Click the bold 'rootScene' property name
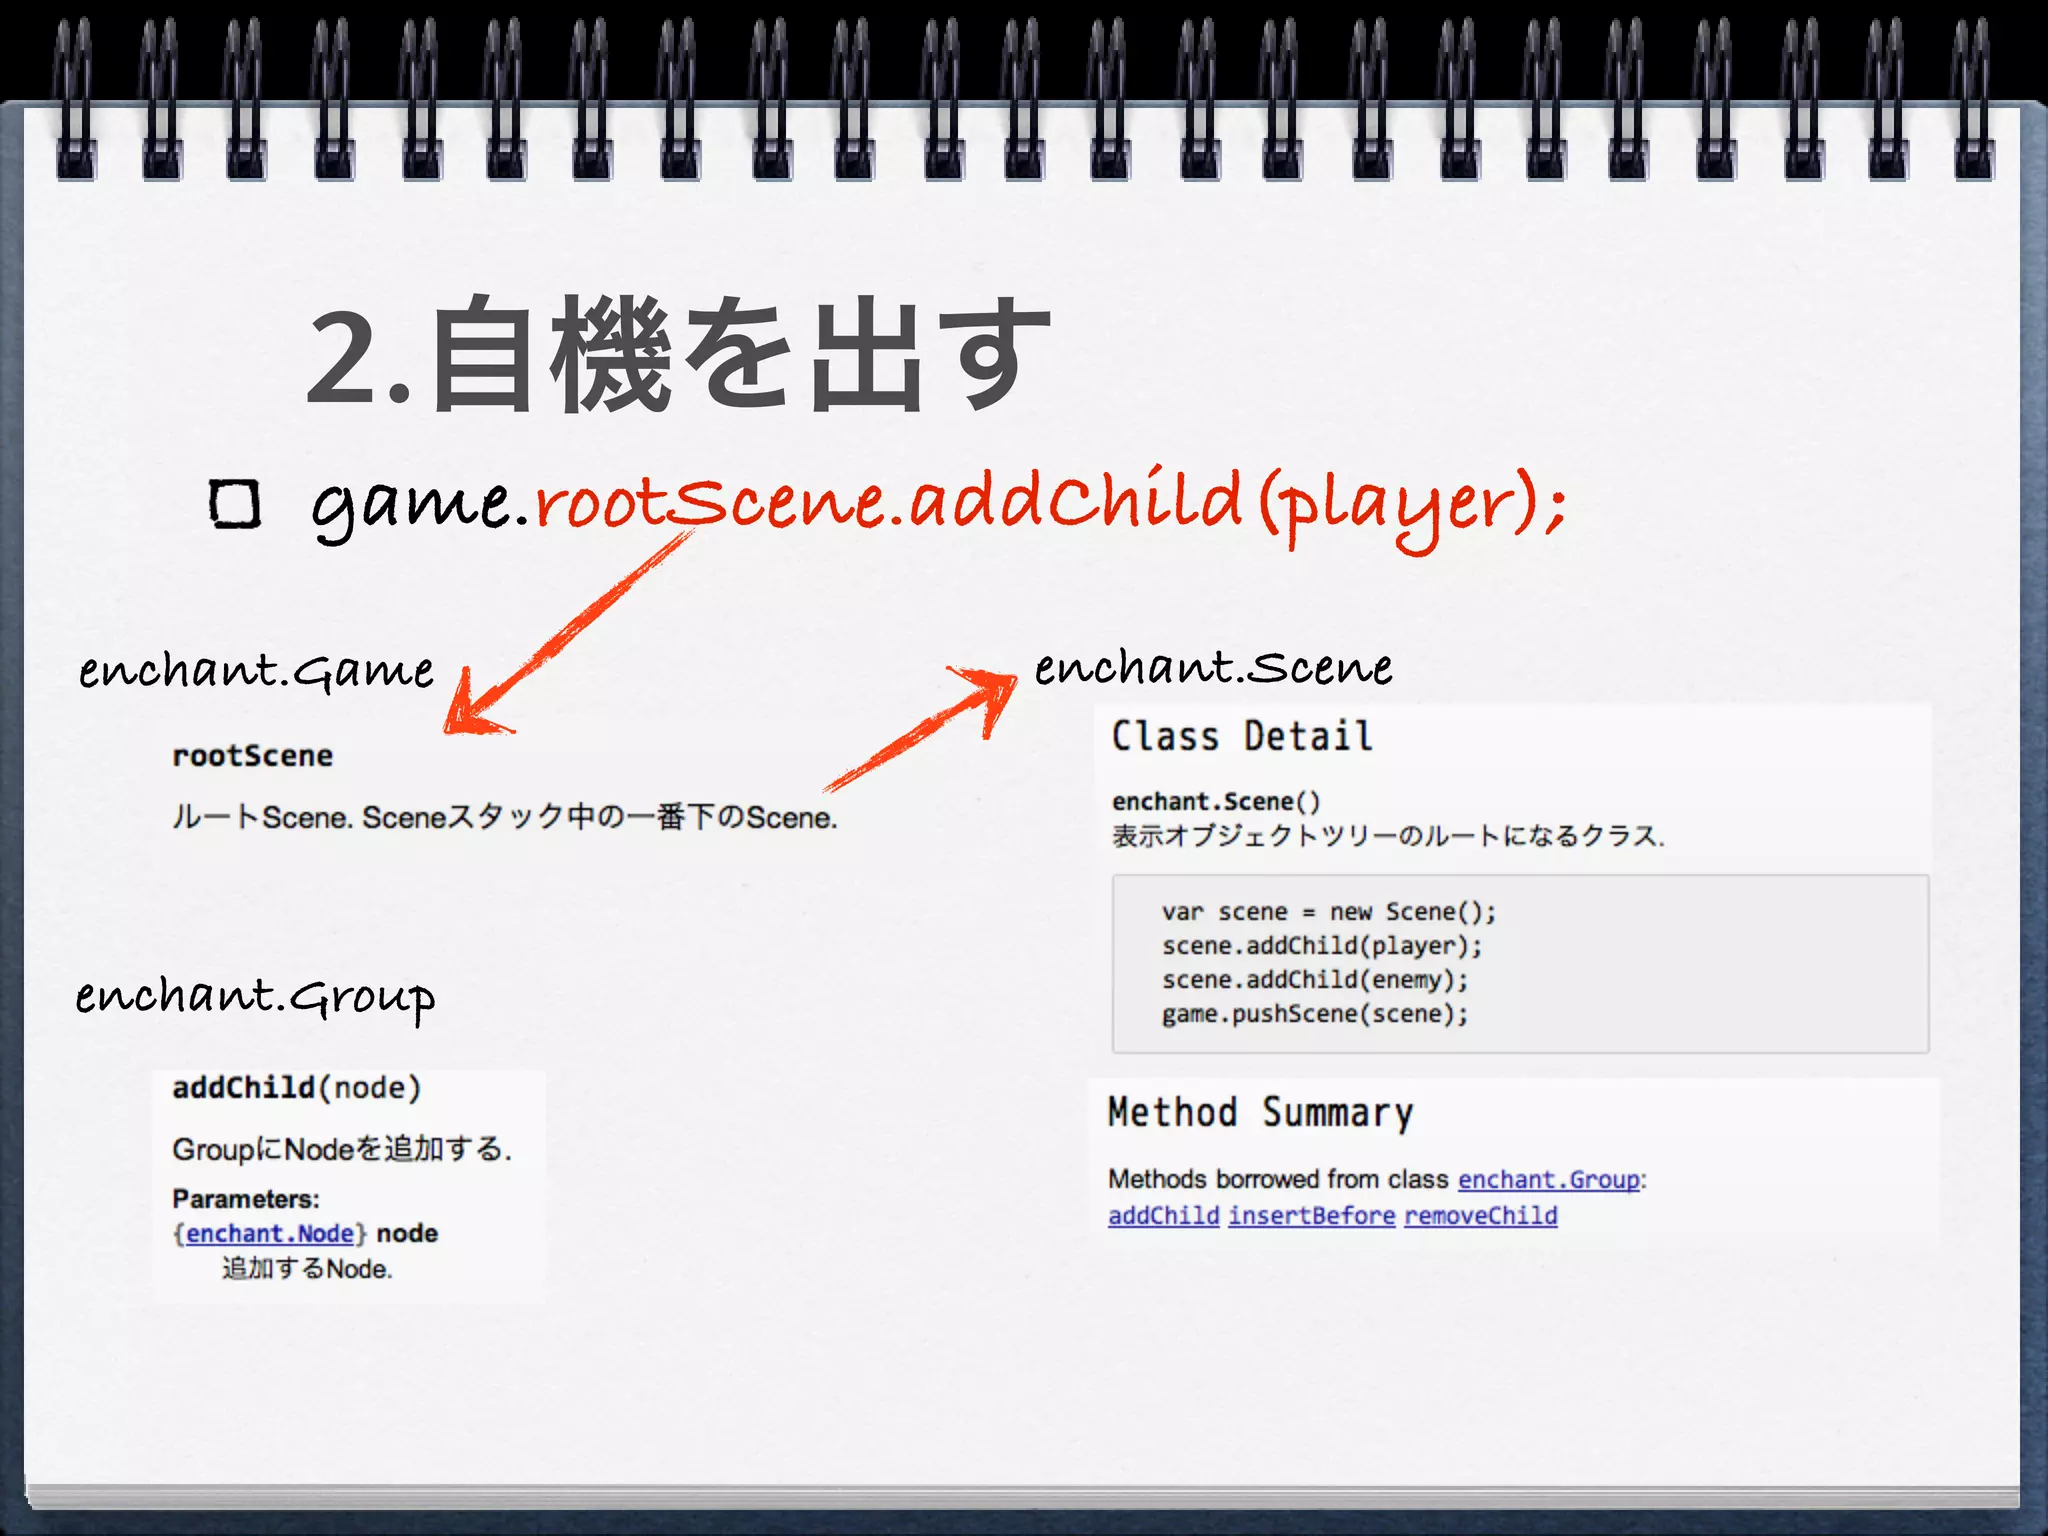Viewport: 2048px width, 1536px height. (252, 756)
